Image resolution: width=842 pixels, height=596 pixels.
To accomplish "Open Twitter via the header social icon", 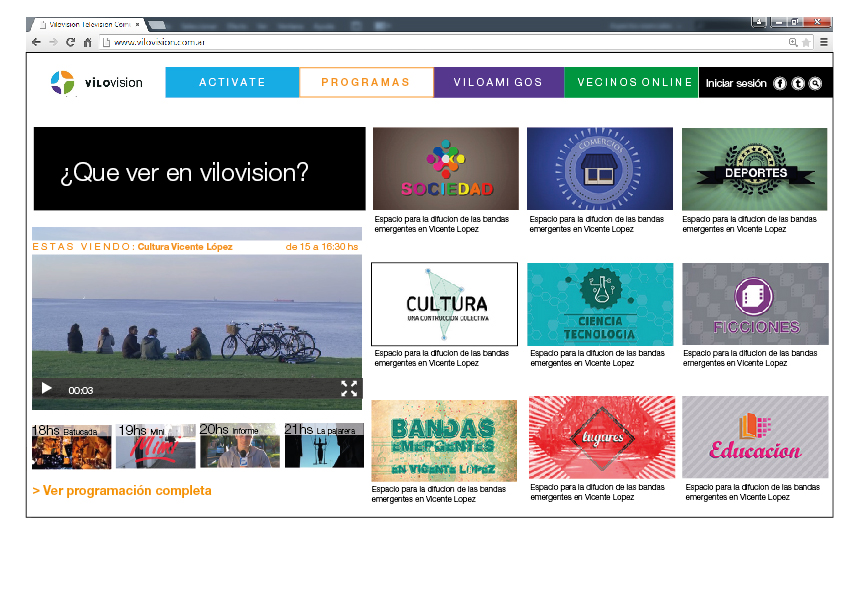I will [x=798, y=83].
